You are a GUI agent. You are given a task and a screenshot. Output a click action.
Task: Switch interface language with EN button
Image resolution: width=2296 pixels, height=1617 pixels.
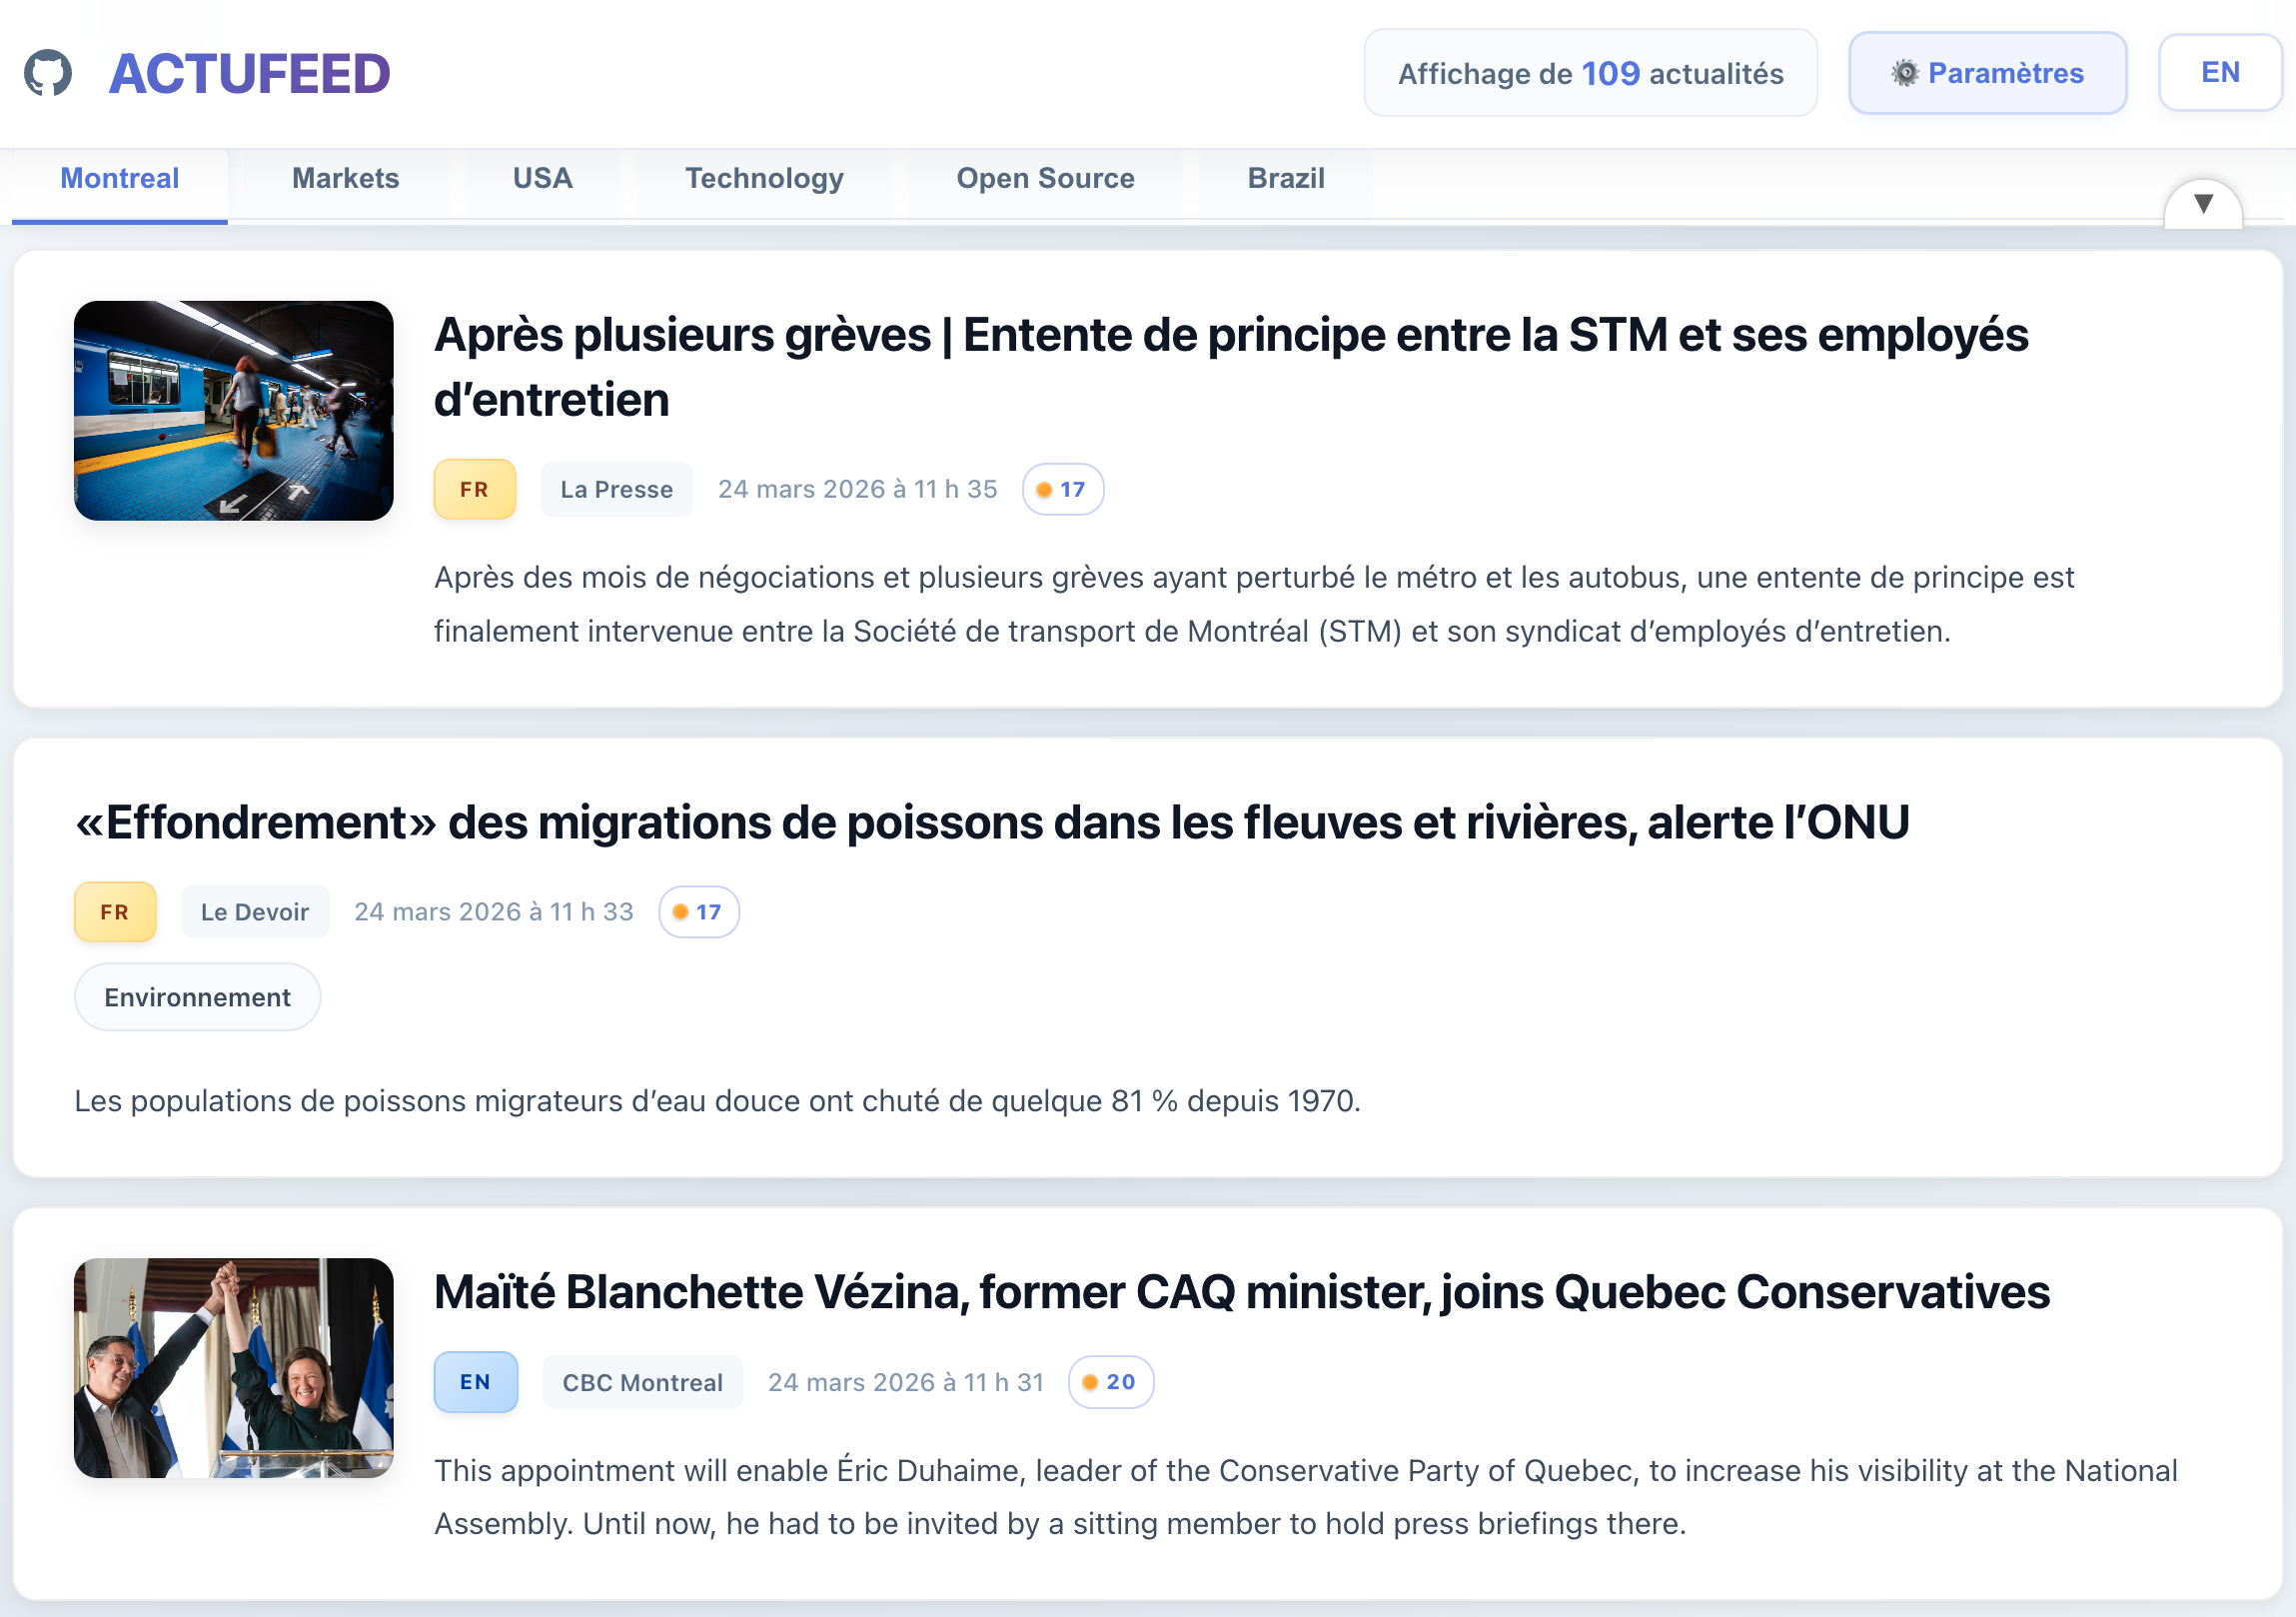click(2219, 73)
